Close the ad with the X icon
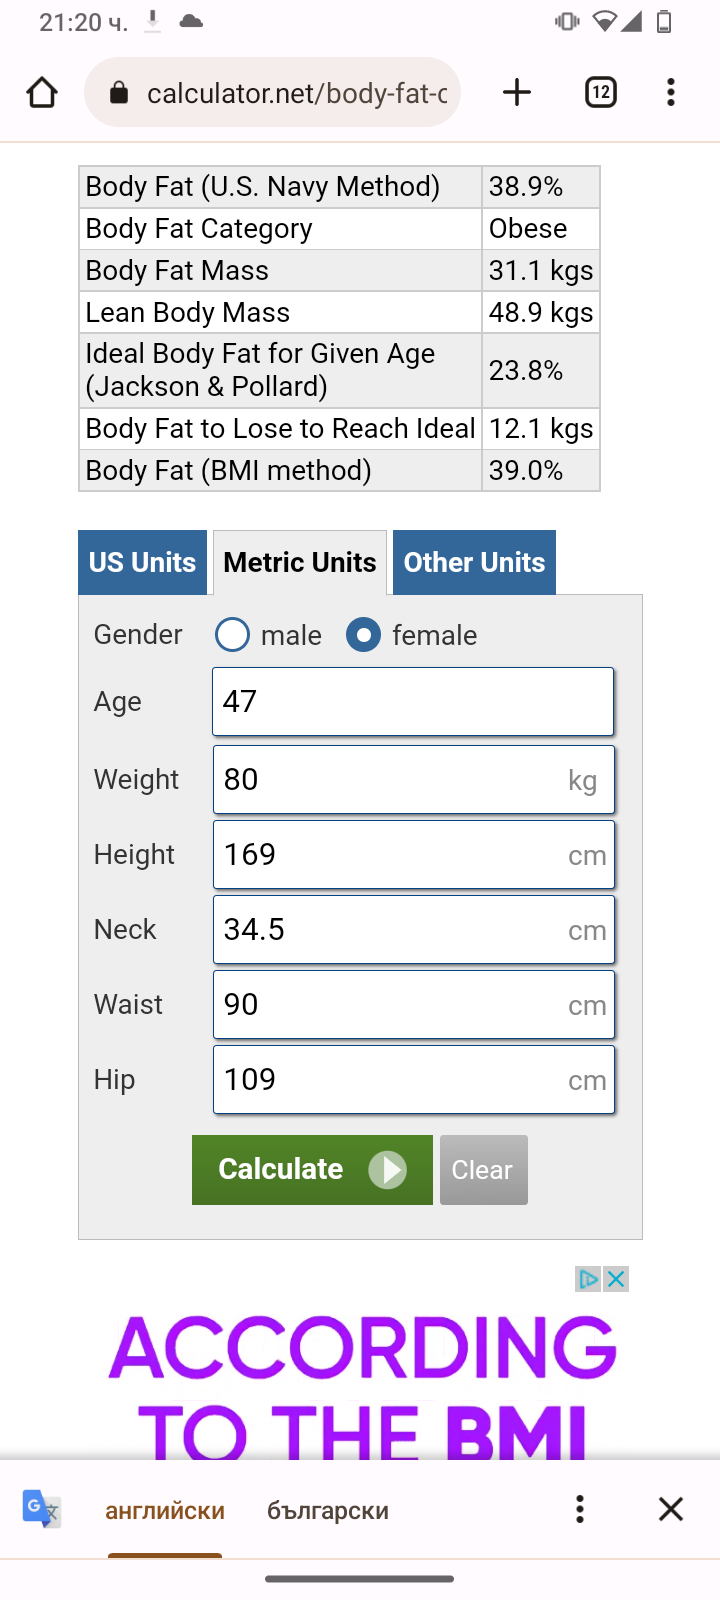The image size is (720, 1600). click(617, 1279)
